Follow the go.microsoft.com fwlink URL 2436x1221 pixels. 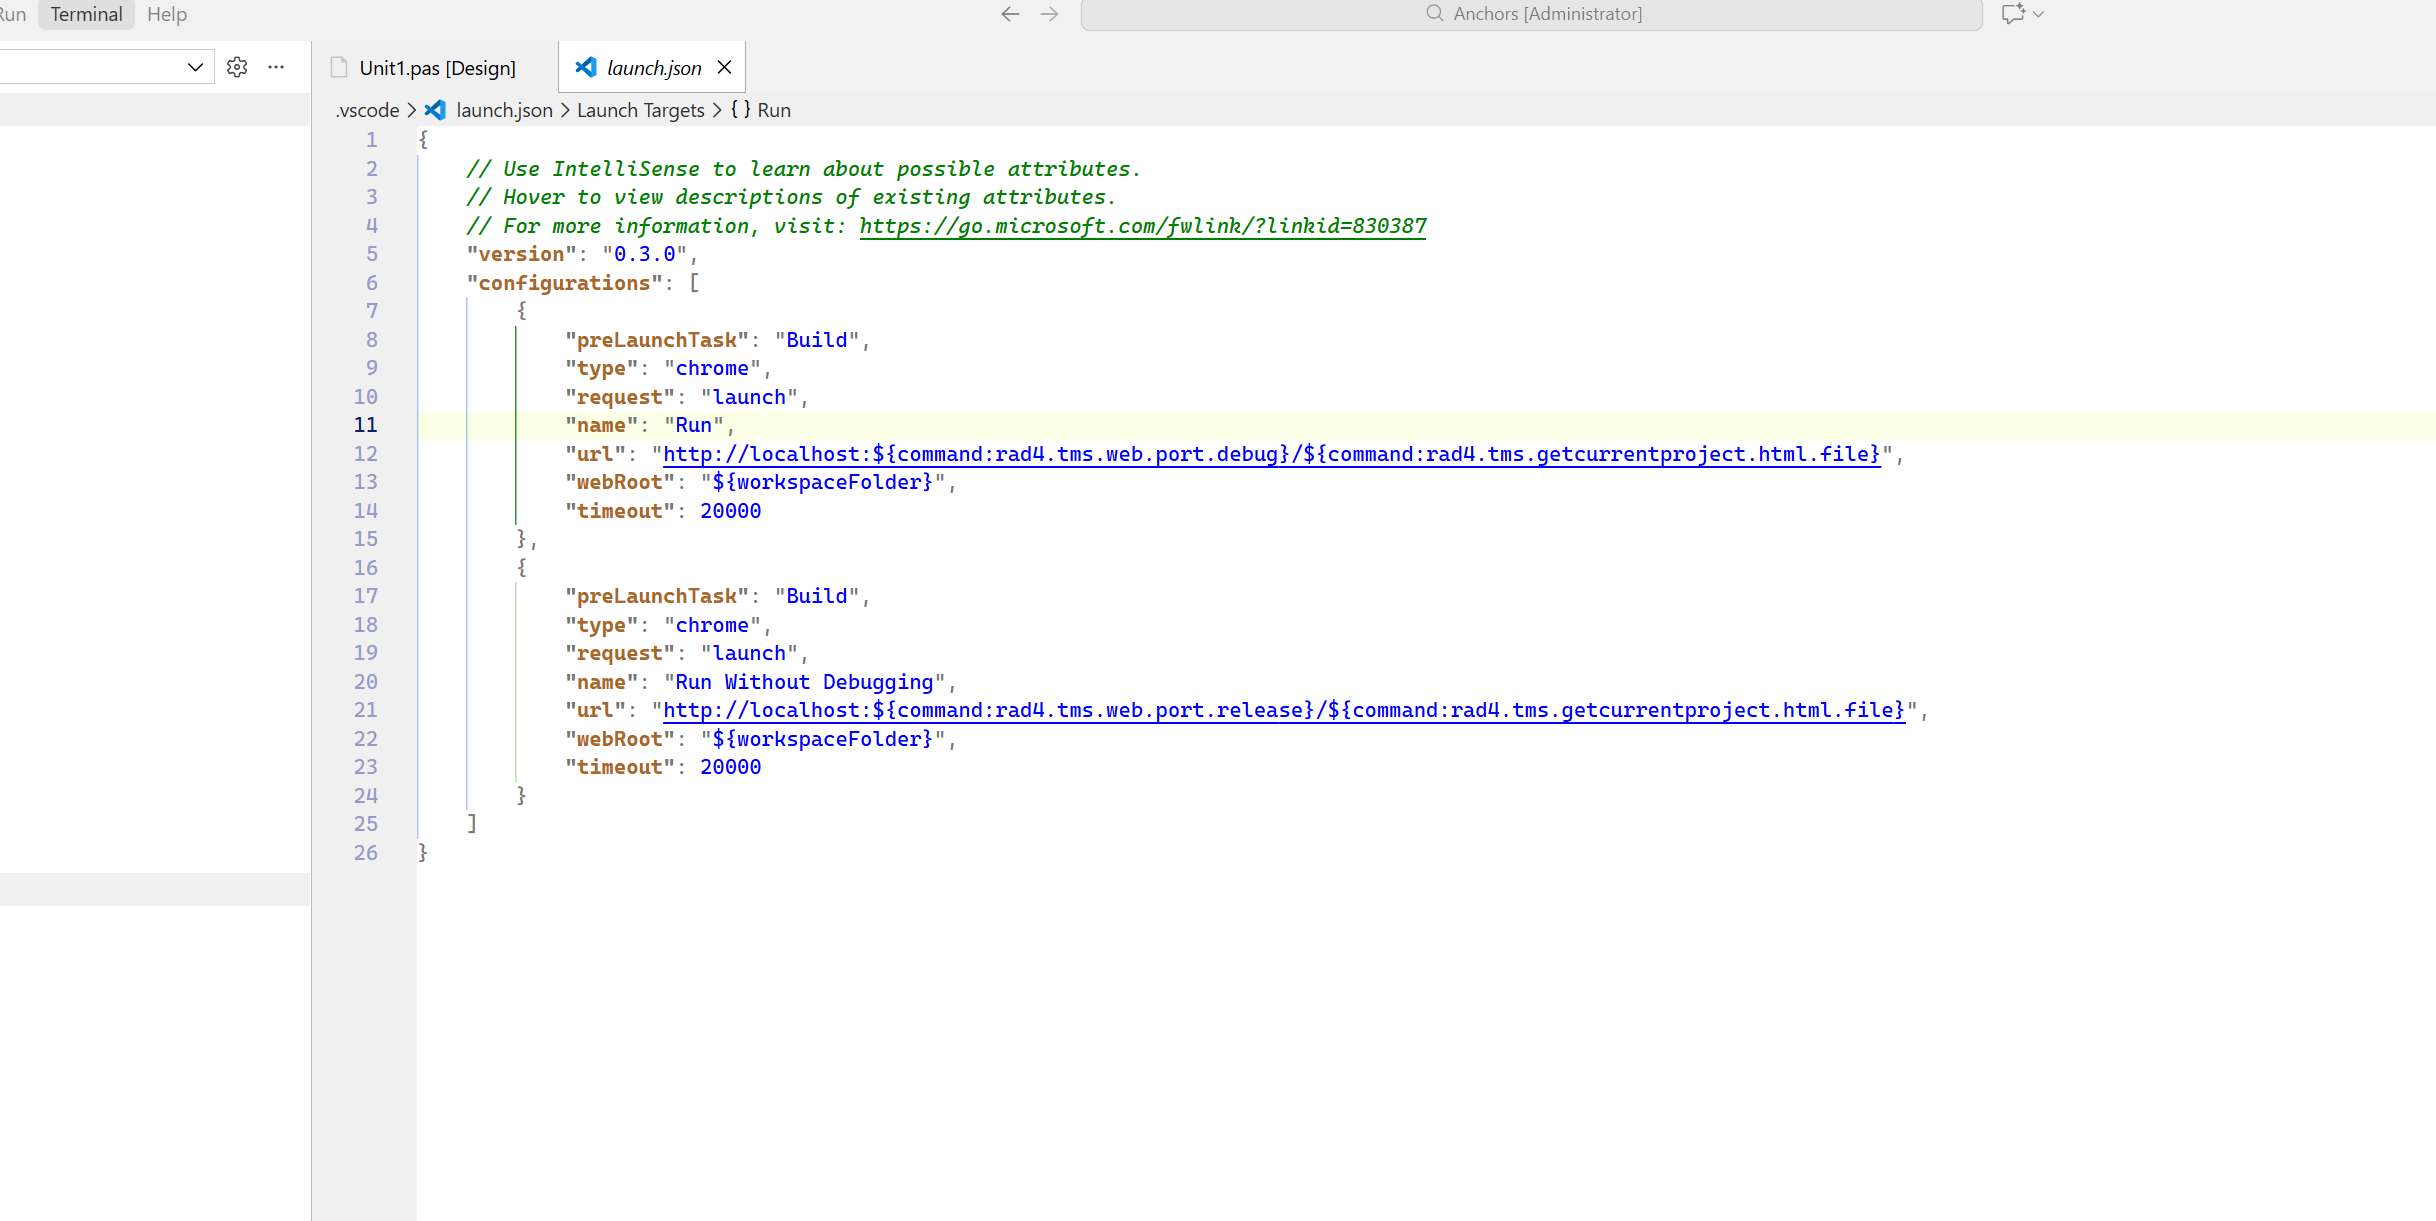(1142, 226)
